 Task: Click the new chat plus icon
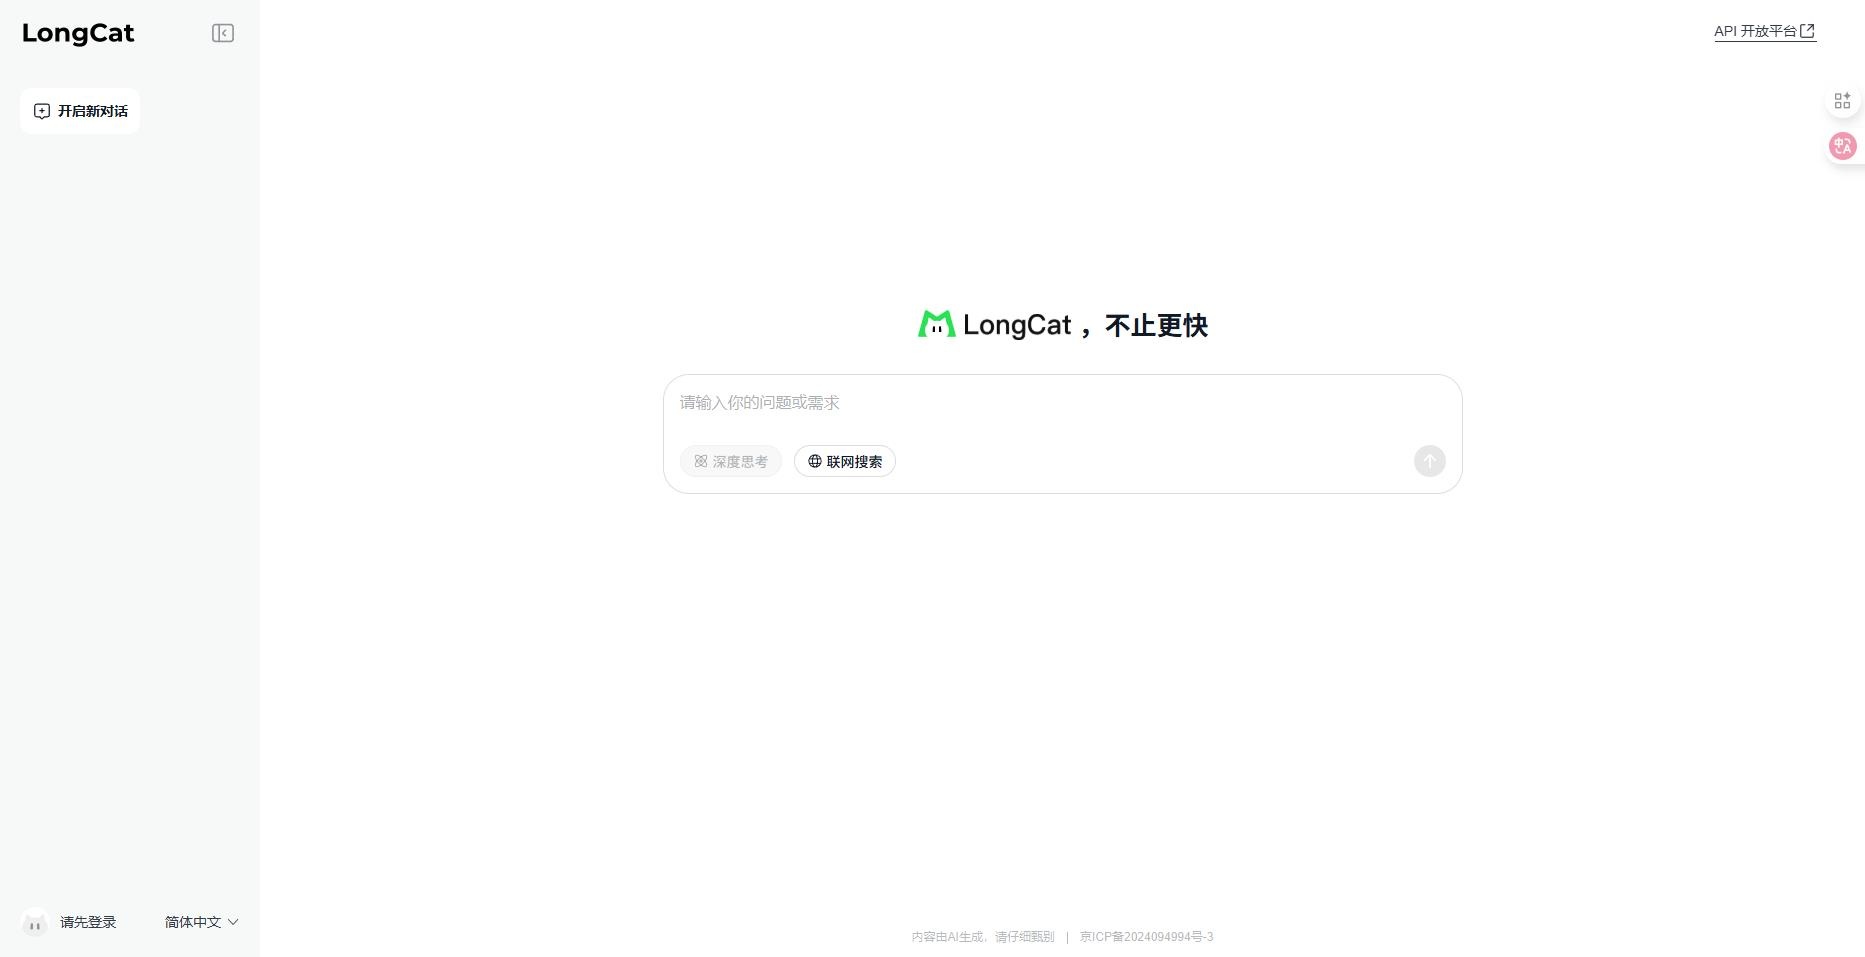42,111
